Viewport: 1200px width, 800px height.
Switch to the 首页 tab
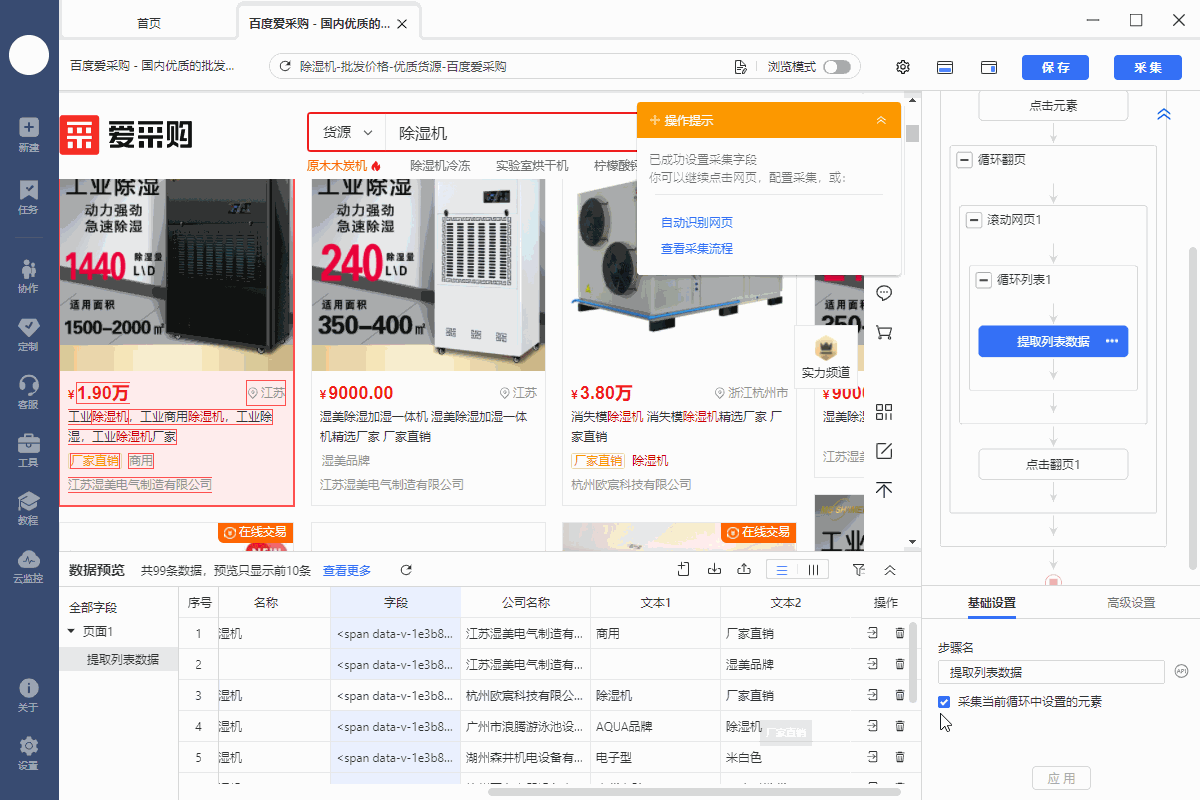(x=148, y=22)
